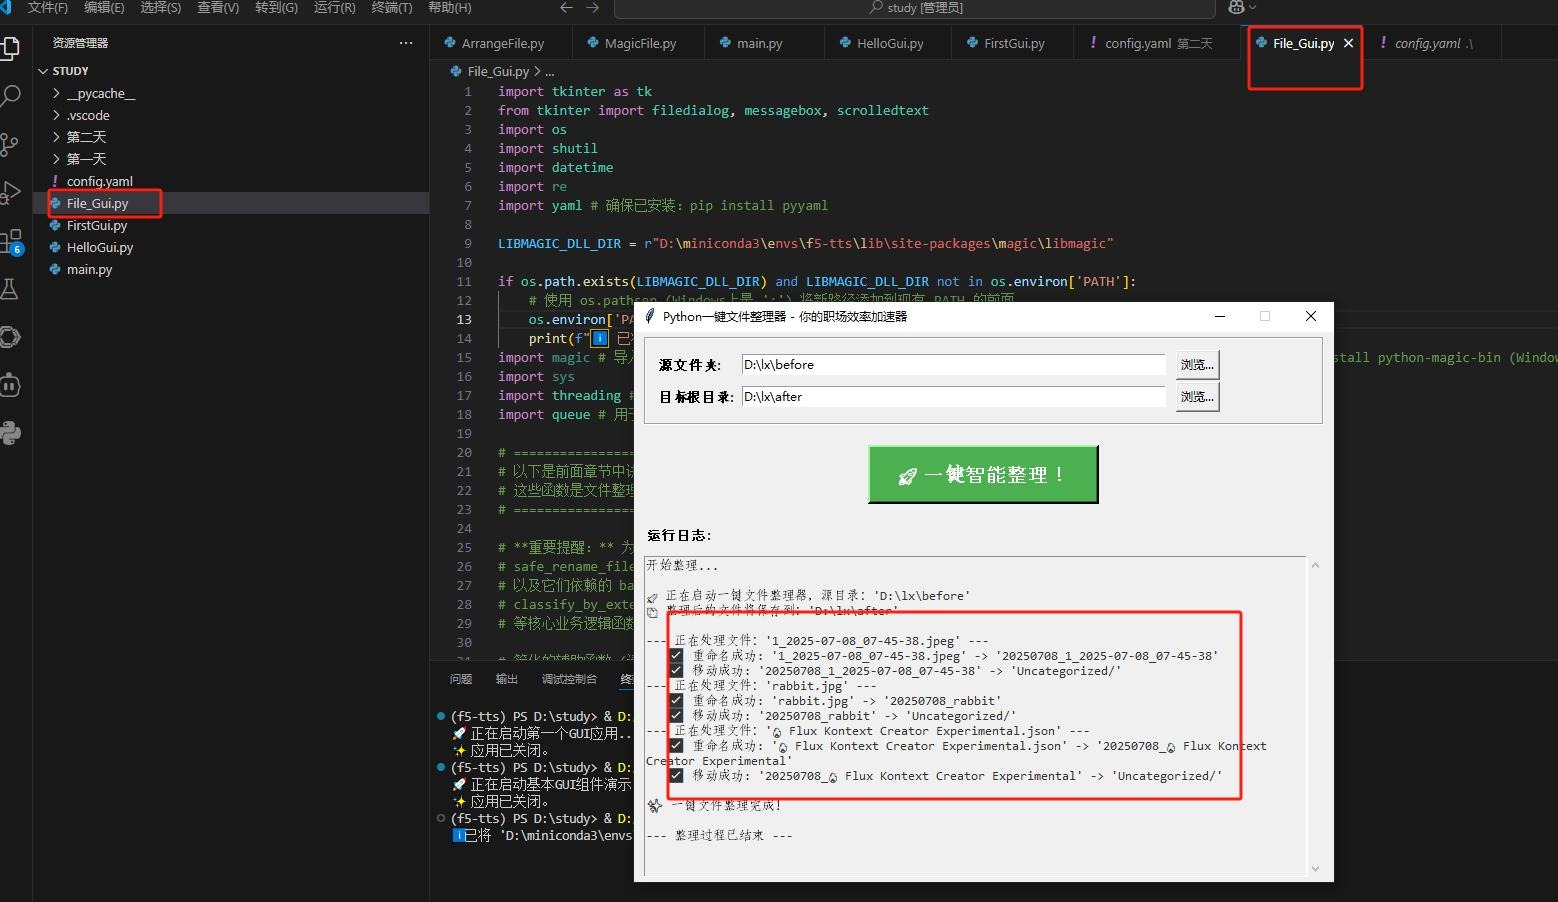
Task: Click the log scrollbar down arrow
Action: tap(1315, 868)
